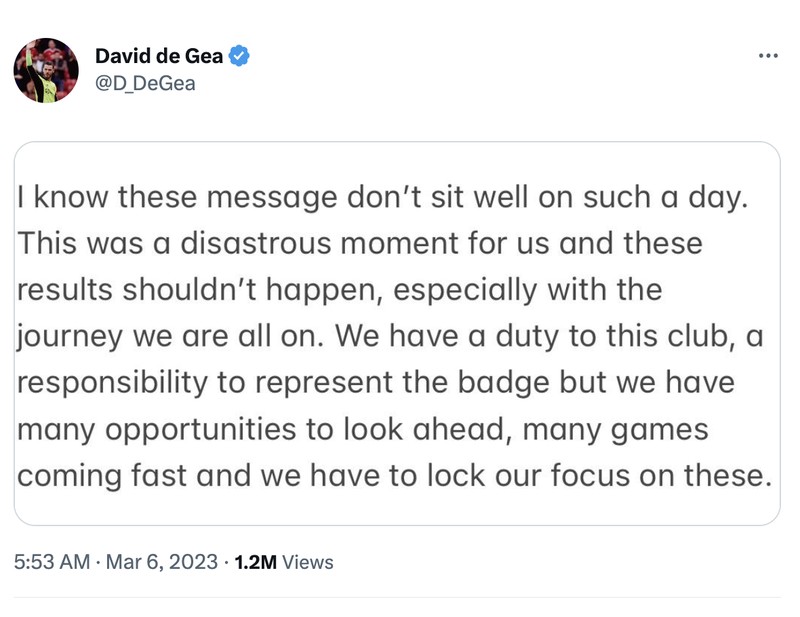This screenshot has width=800, height=617.
Task: Open the @D_DeGea handle link
Action: 144,83
